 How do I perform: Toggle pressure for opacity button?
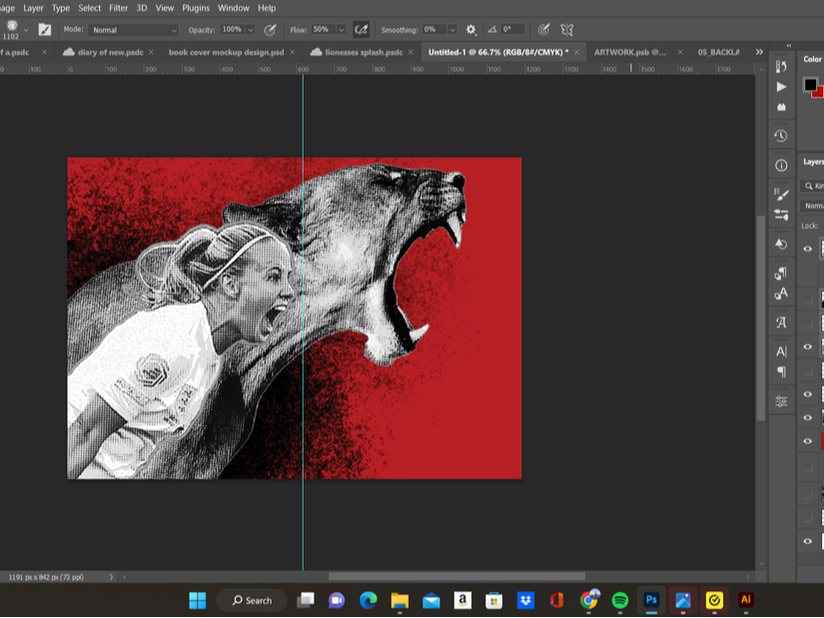[x=270, y=29]
